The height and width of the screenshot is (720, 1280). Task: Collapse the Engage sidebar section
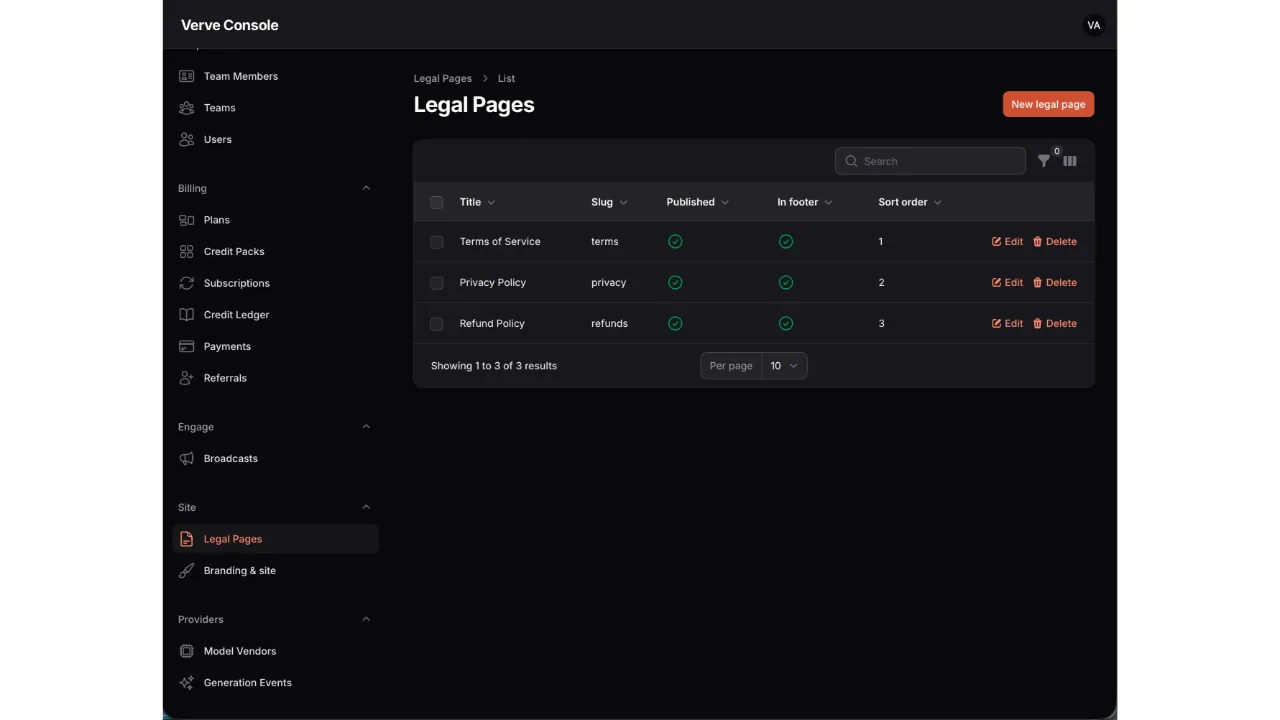click(x=366, y=427)
